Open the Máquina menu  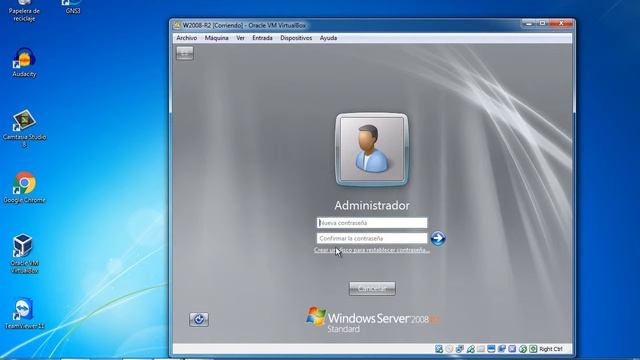(216, 38)
